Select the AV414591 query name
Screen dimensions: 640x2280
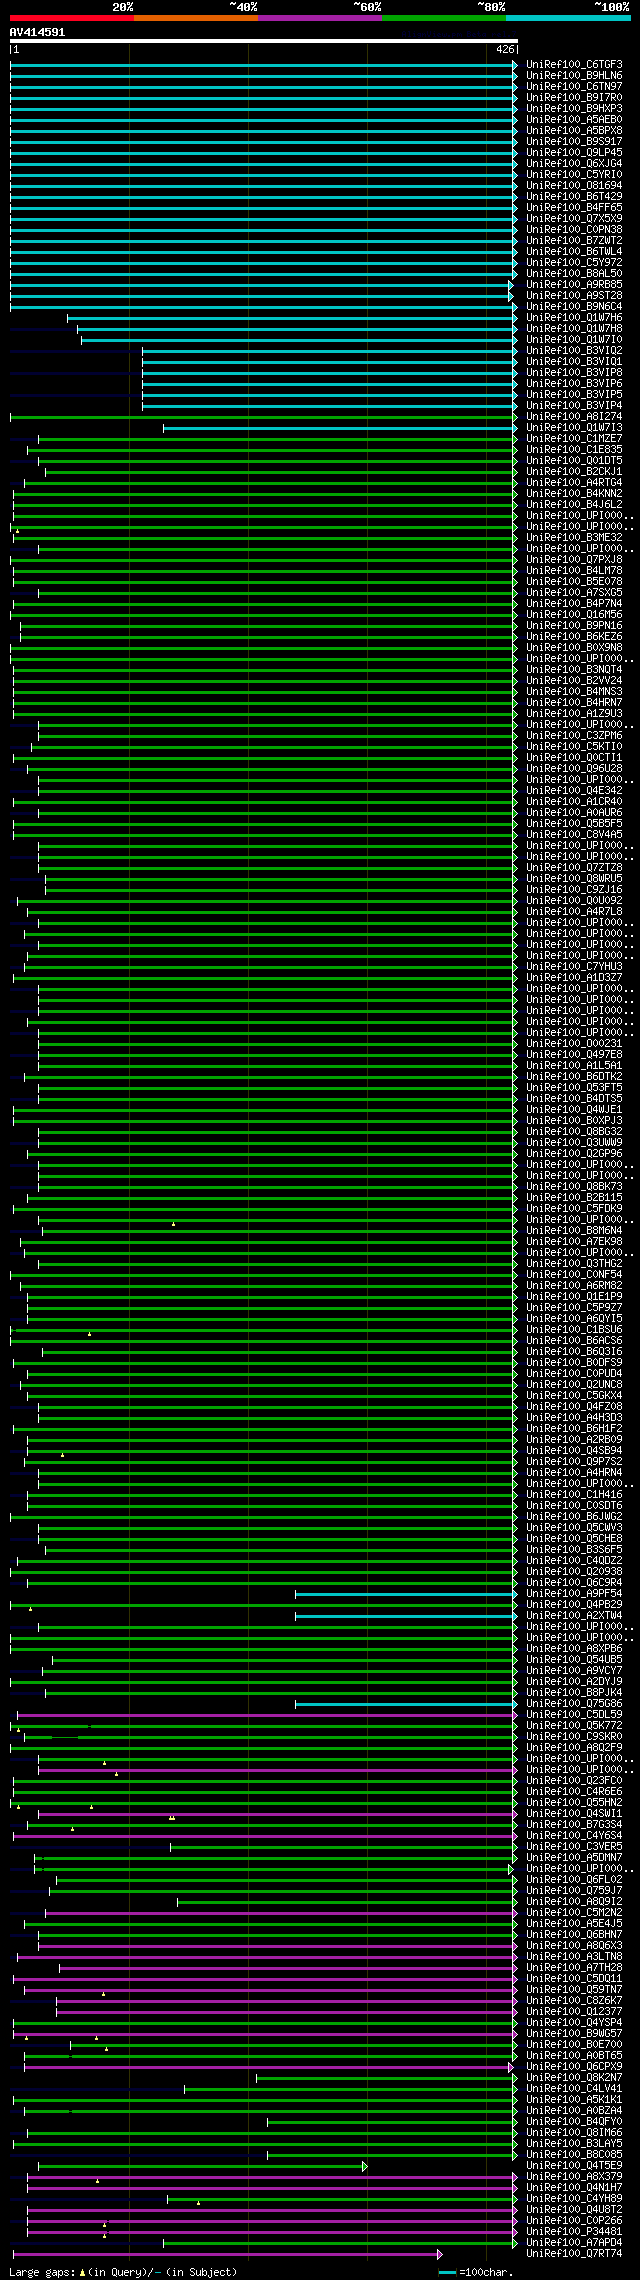[38, 32]
